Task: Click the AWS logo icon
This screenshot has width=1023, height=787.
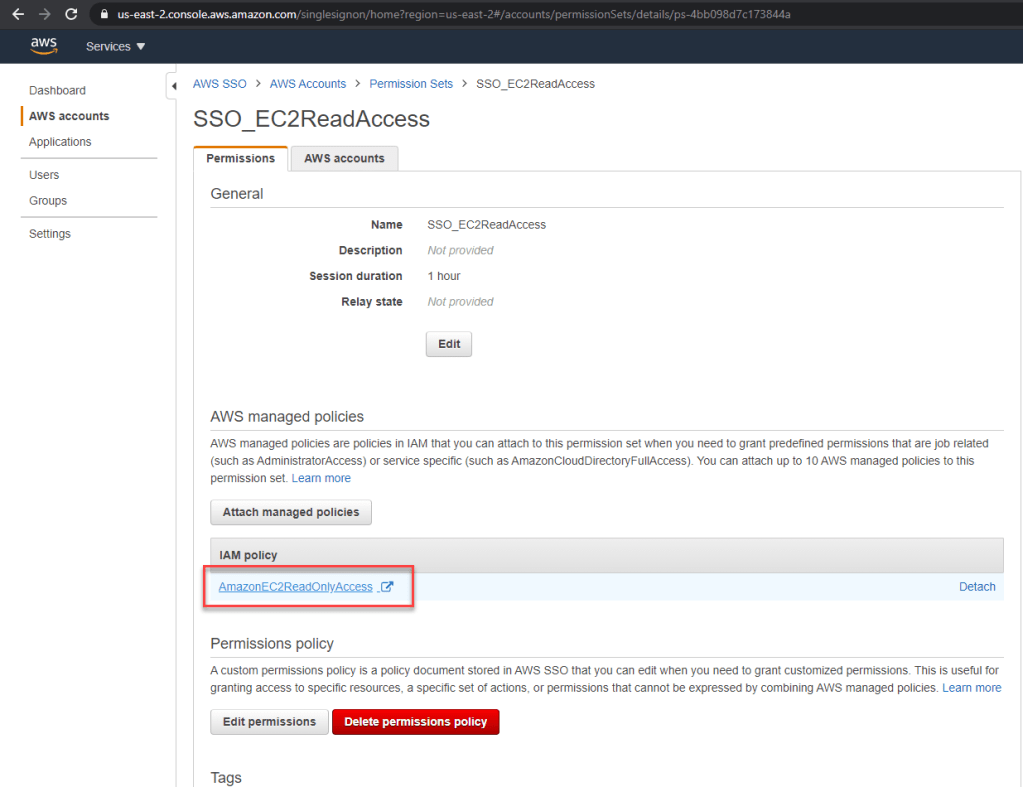Action: click(x=43, y=46)
